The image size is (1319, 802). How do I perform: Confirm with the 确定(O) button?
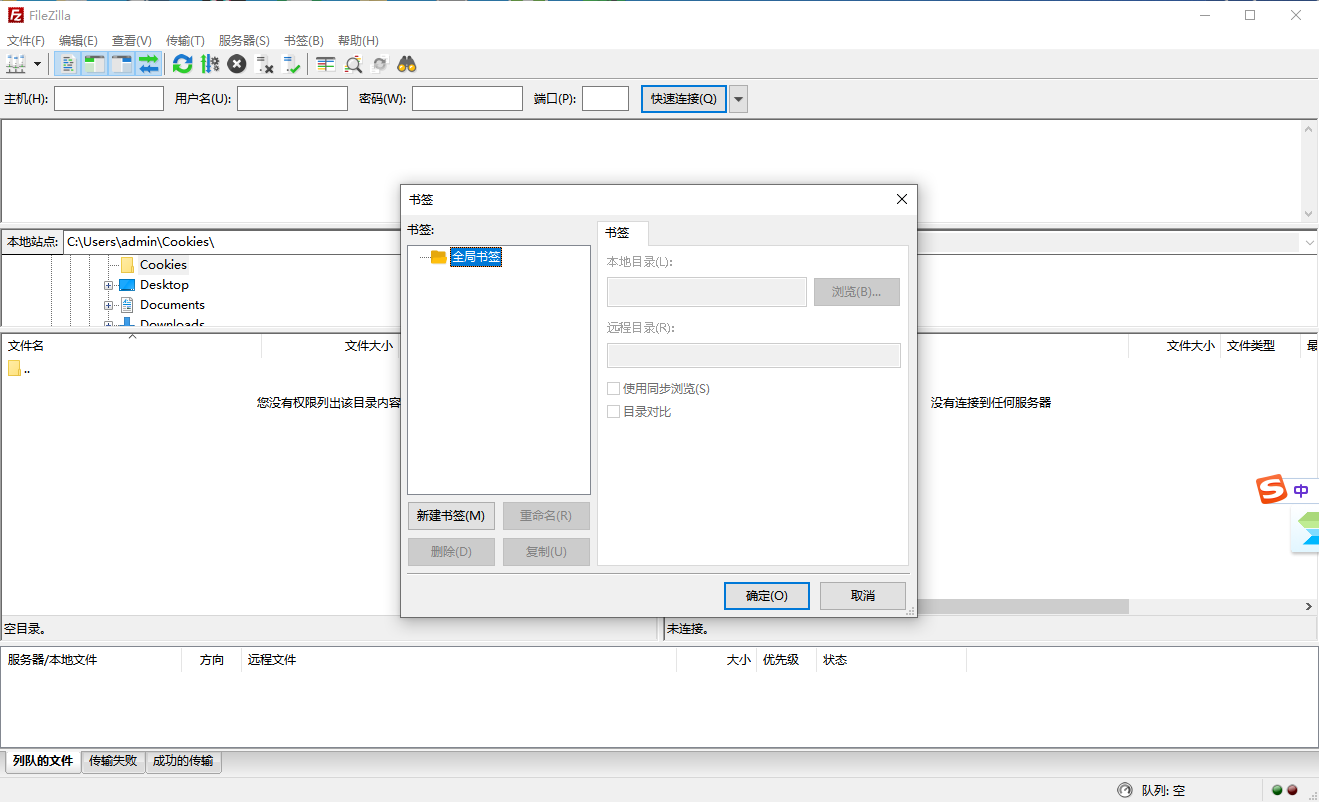click(766, 595)
